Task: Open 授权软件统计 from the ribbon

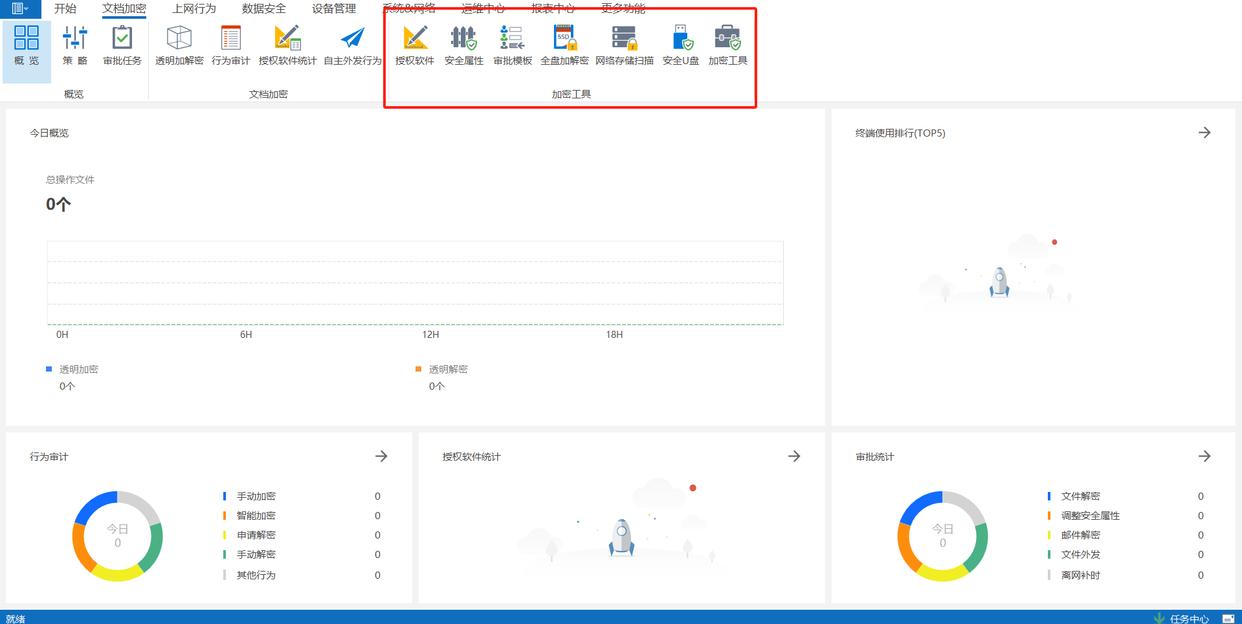Action: click(x=287, y=46)
